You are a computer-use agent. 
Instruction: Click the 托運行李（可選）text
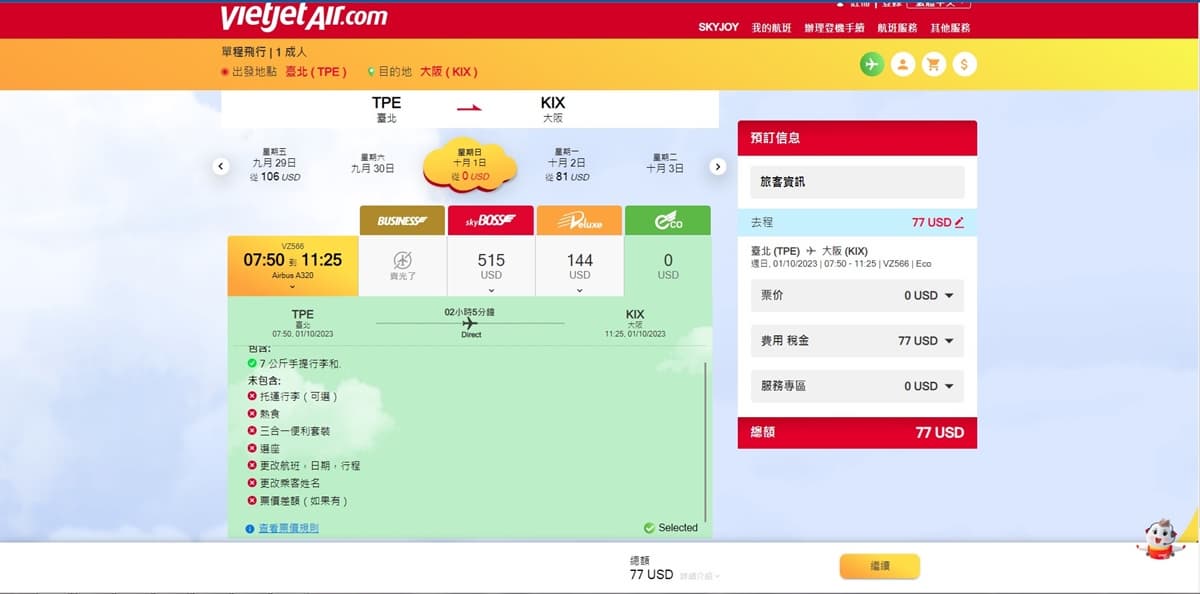pos(299,397)
